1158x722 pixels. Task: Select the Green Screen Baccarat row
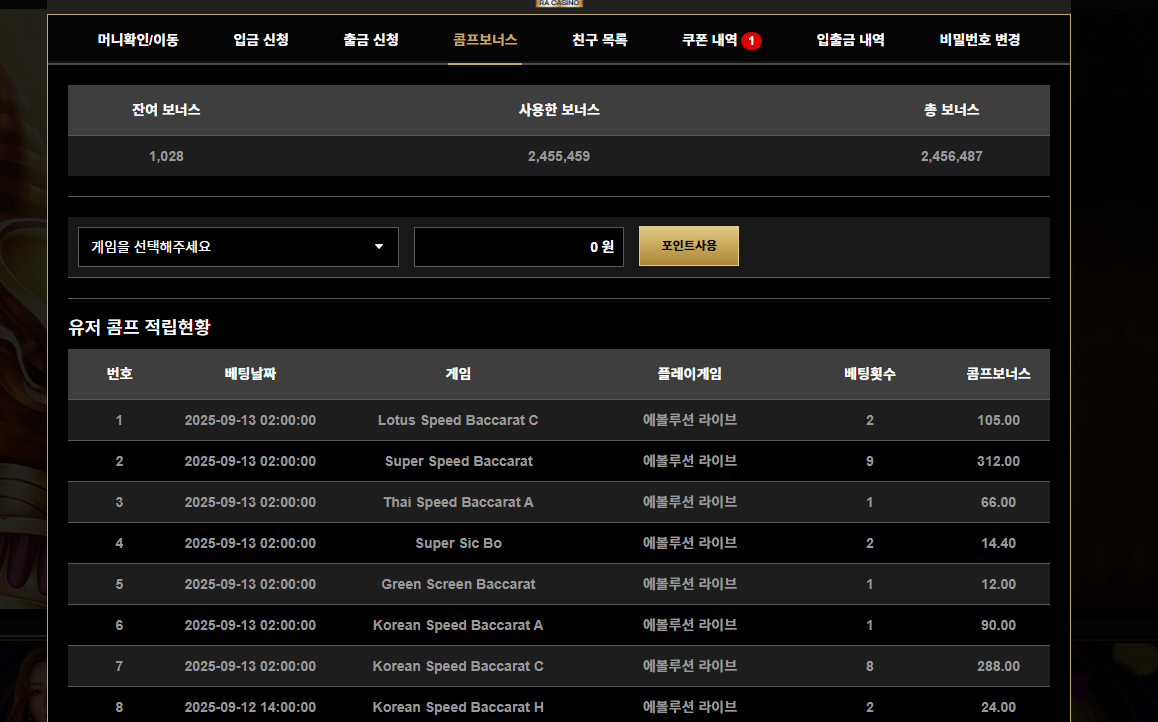(558, 584)
